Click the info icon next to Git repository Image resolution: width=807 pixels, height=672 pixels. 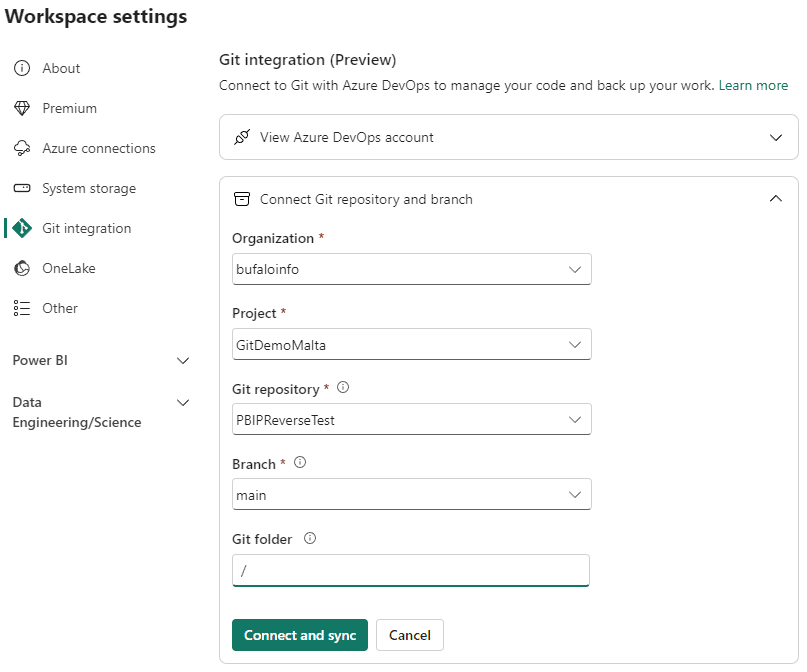pos(343,387)
